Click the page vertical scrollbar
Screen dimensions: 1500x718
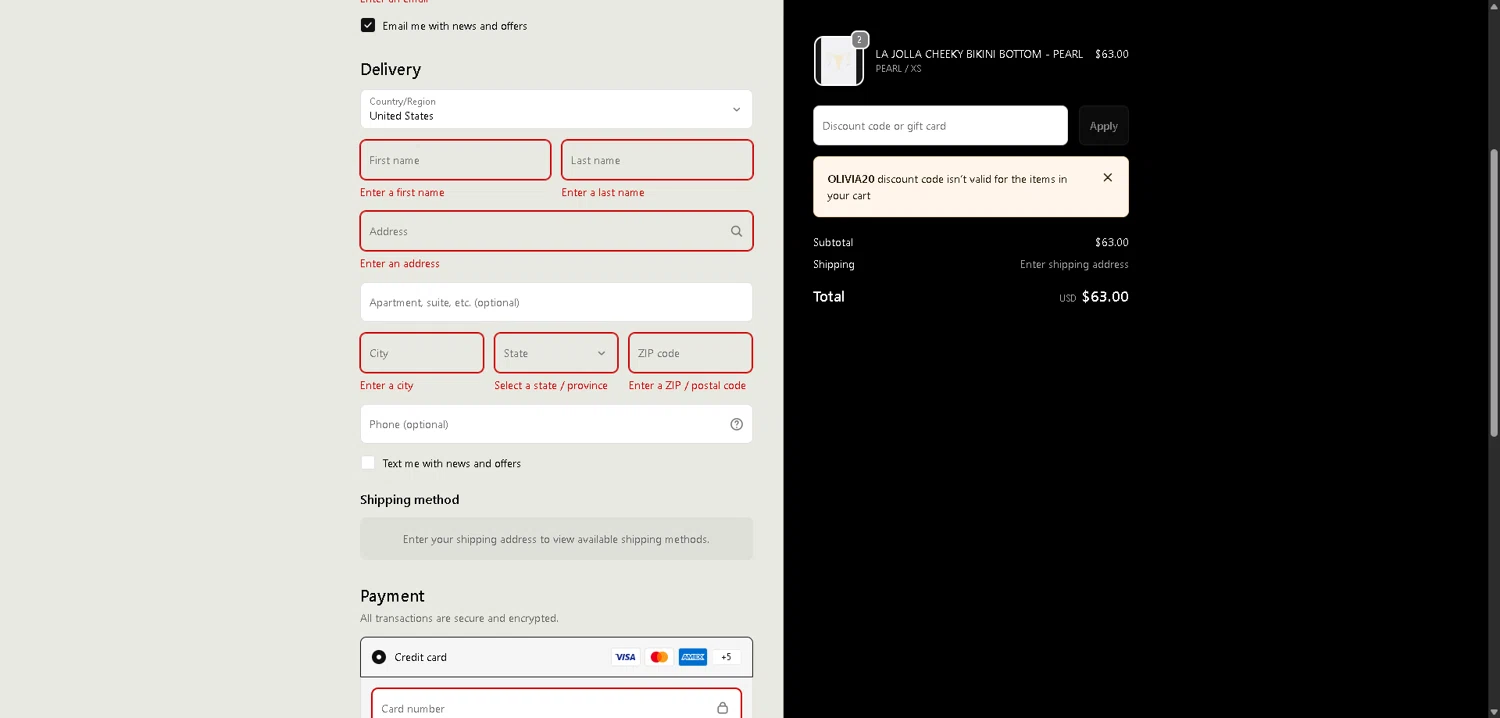click(x=1494, y=293)
